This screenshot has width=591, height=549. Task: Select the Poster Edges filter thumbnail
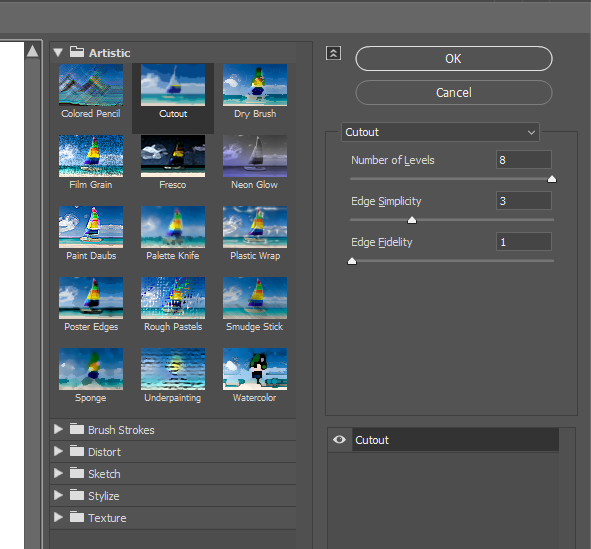click(91, 298)
